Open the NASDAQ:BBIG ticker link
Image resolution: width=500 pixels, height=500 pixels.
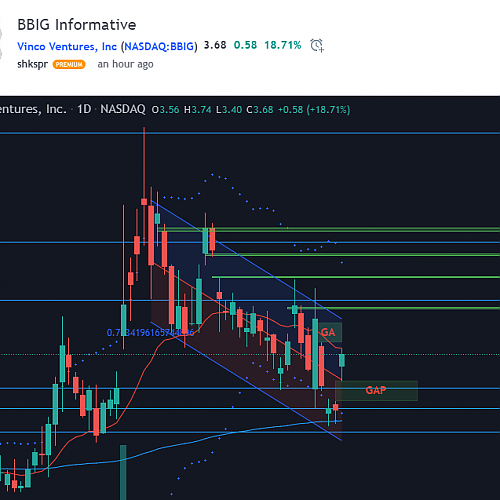click(159, 46)
